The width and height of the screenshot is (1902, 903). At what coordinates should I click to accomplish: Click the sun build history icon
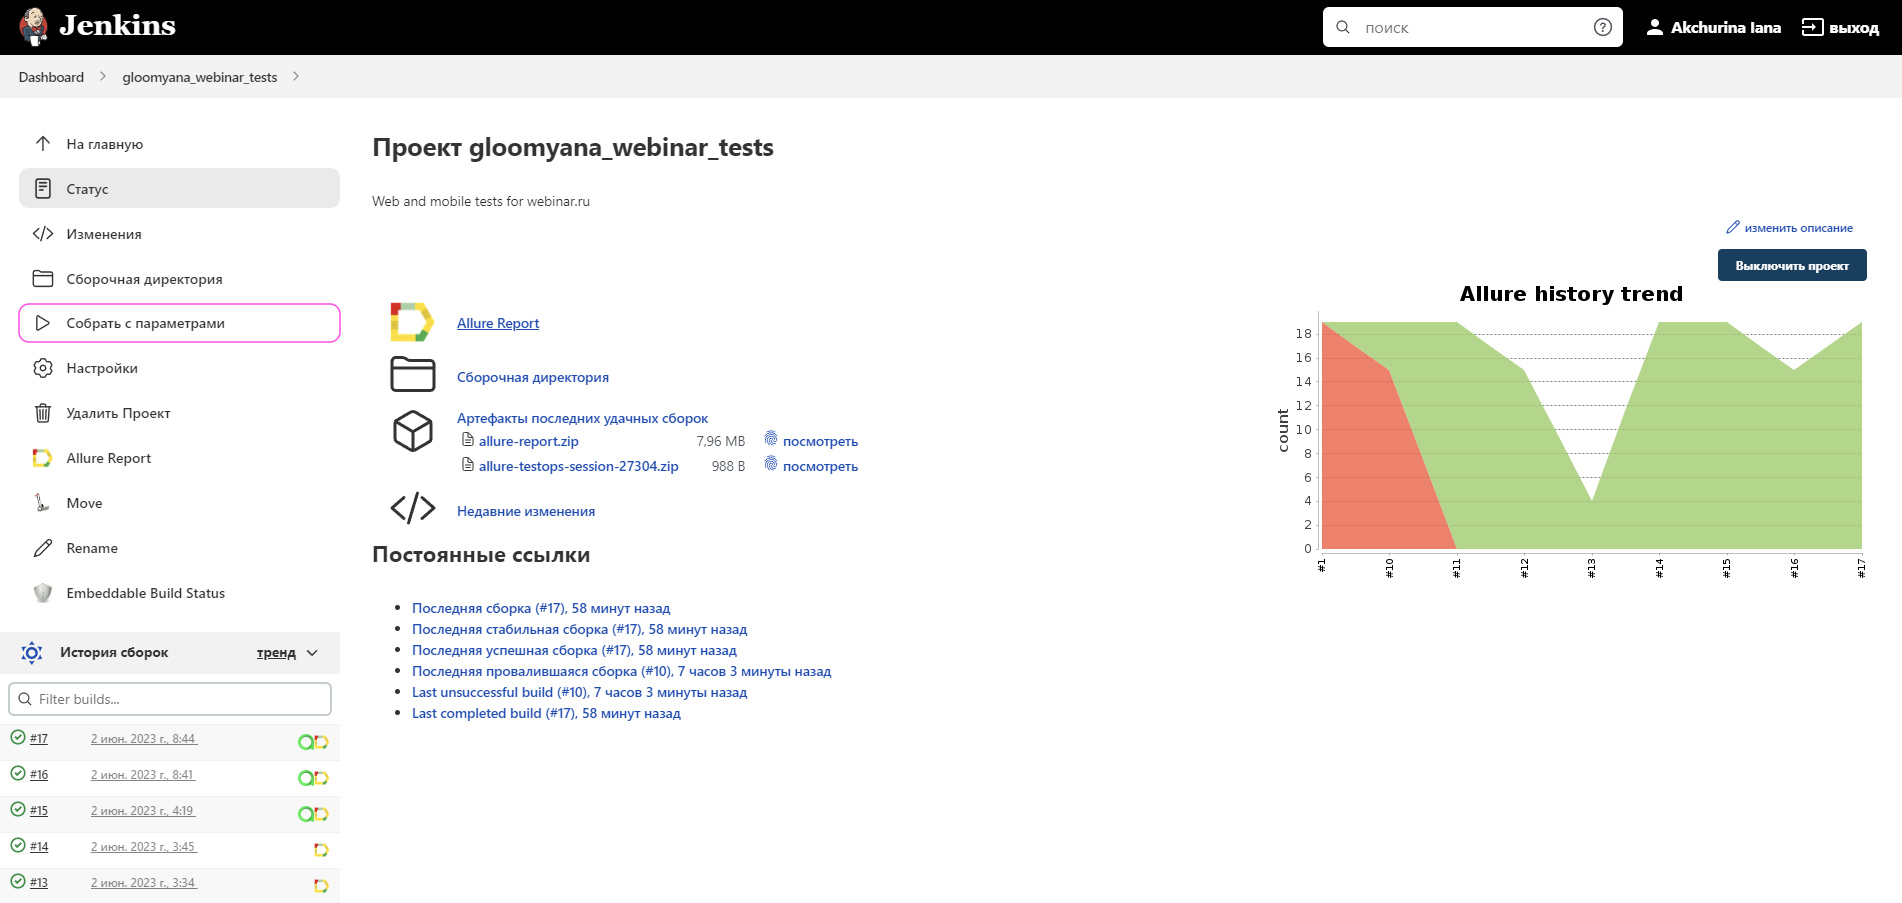[32, 653]
